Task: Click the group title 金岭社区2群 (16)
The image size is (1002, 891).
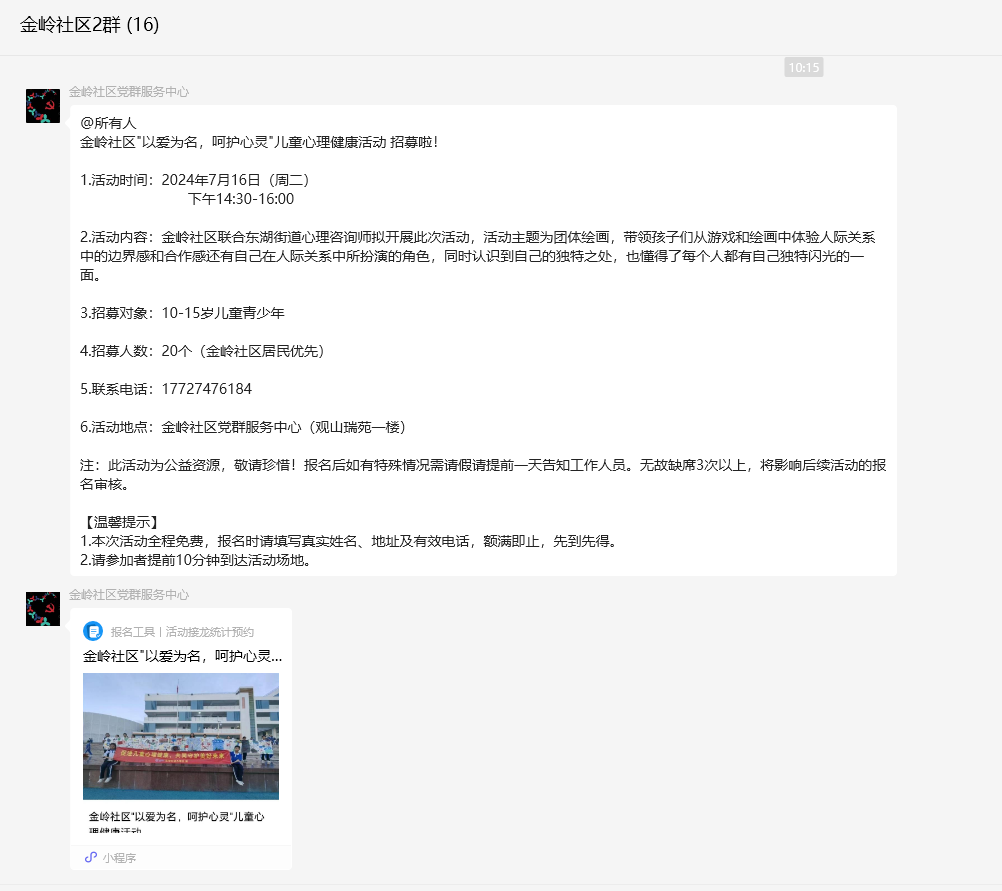Action: (x=89, y=25)
